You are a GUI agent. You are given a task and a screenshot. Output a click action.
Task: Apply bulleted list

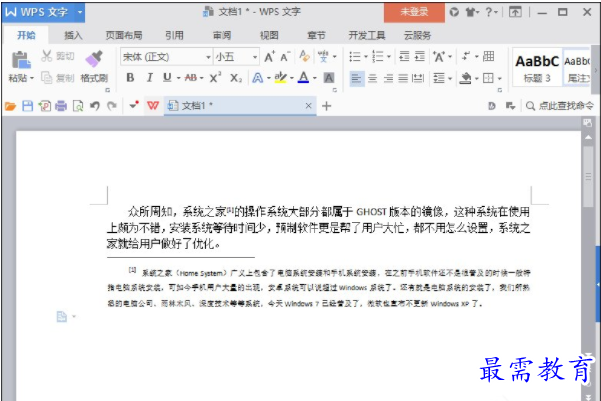(355, 57)
